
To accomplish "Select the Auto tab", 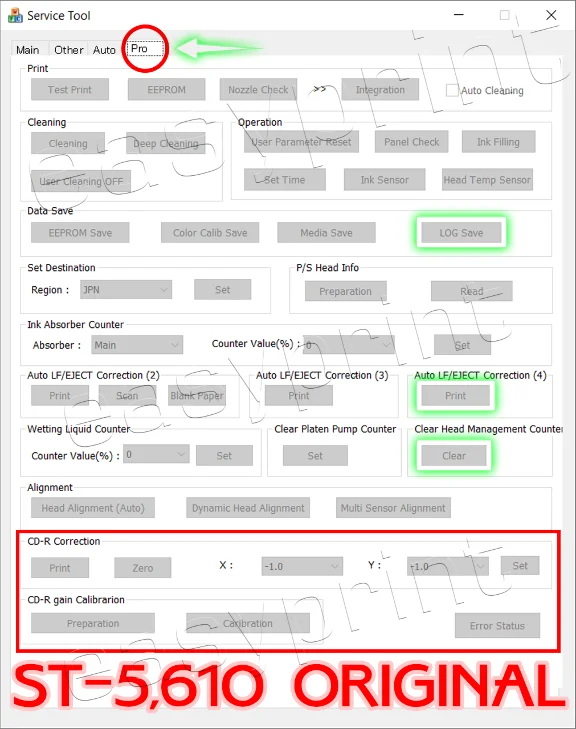I will point(104,50).
